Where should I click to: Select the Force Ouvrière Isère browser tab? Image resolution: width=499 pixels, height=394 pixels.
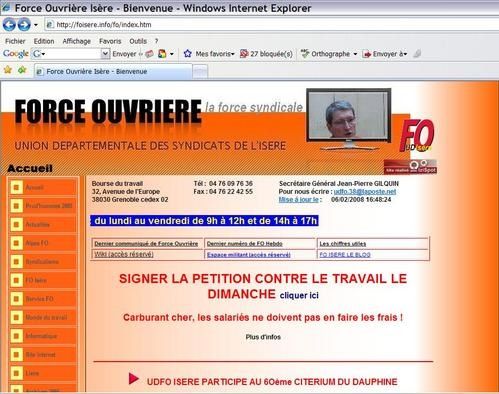click(x=113, y=71)
